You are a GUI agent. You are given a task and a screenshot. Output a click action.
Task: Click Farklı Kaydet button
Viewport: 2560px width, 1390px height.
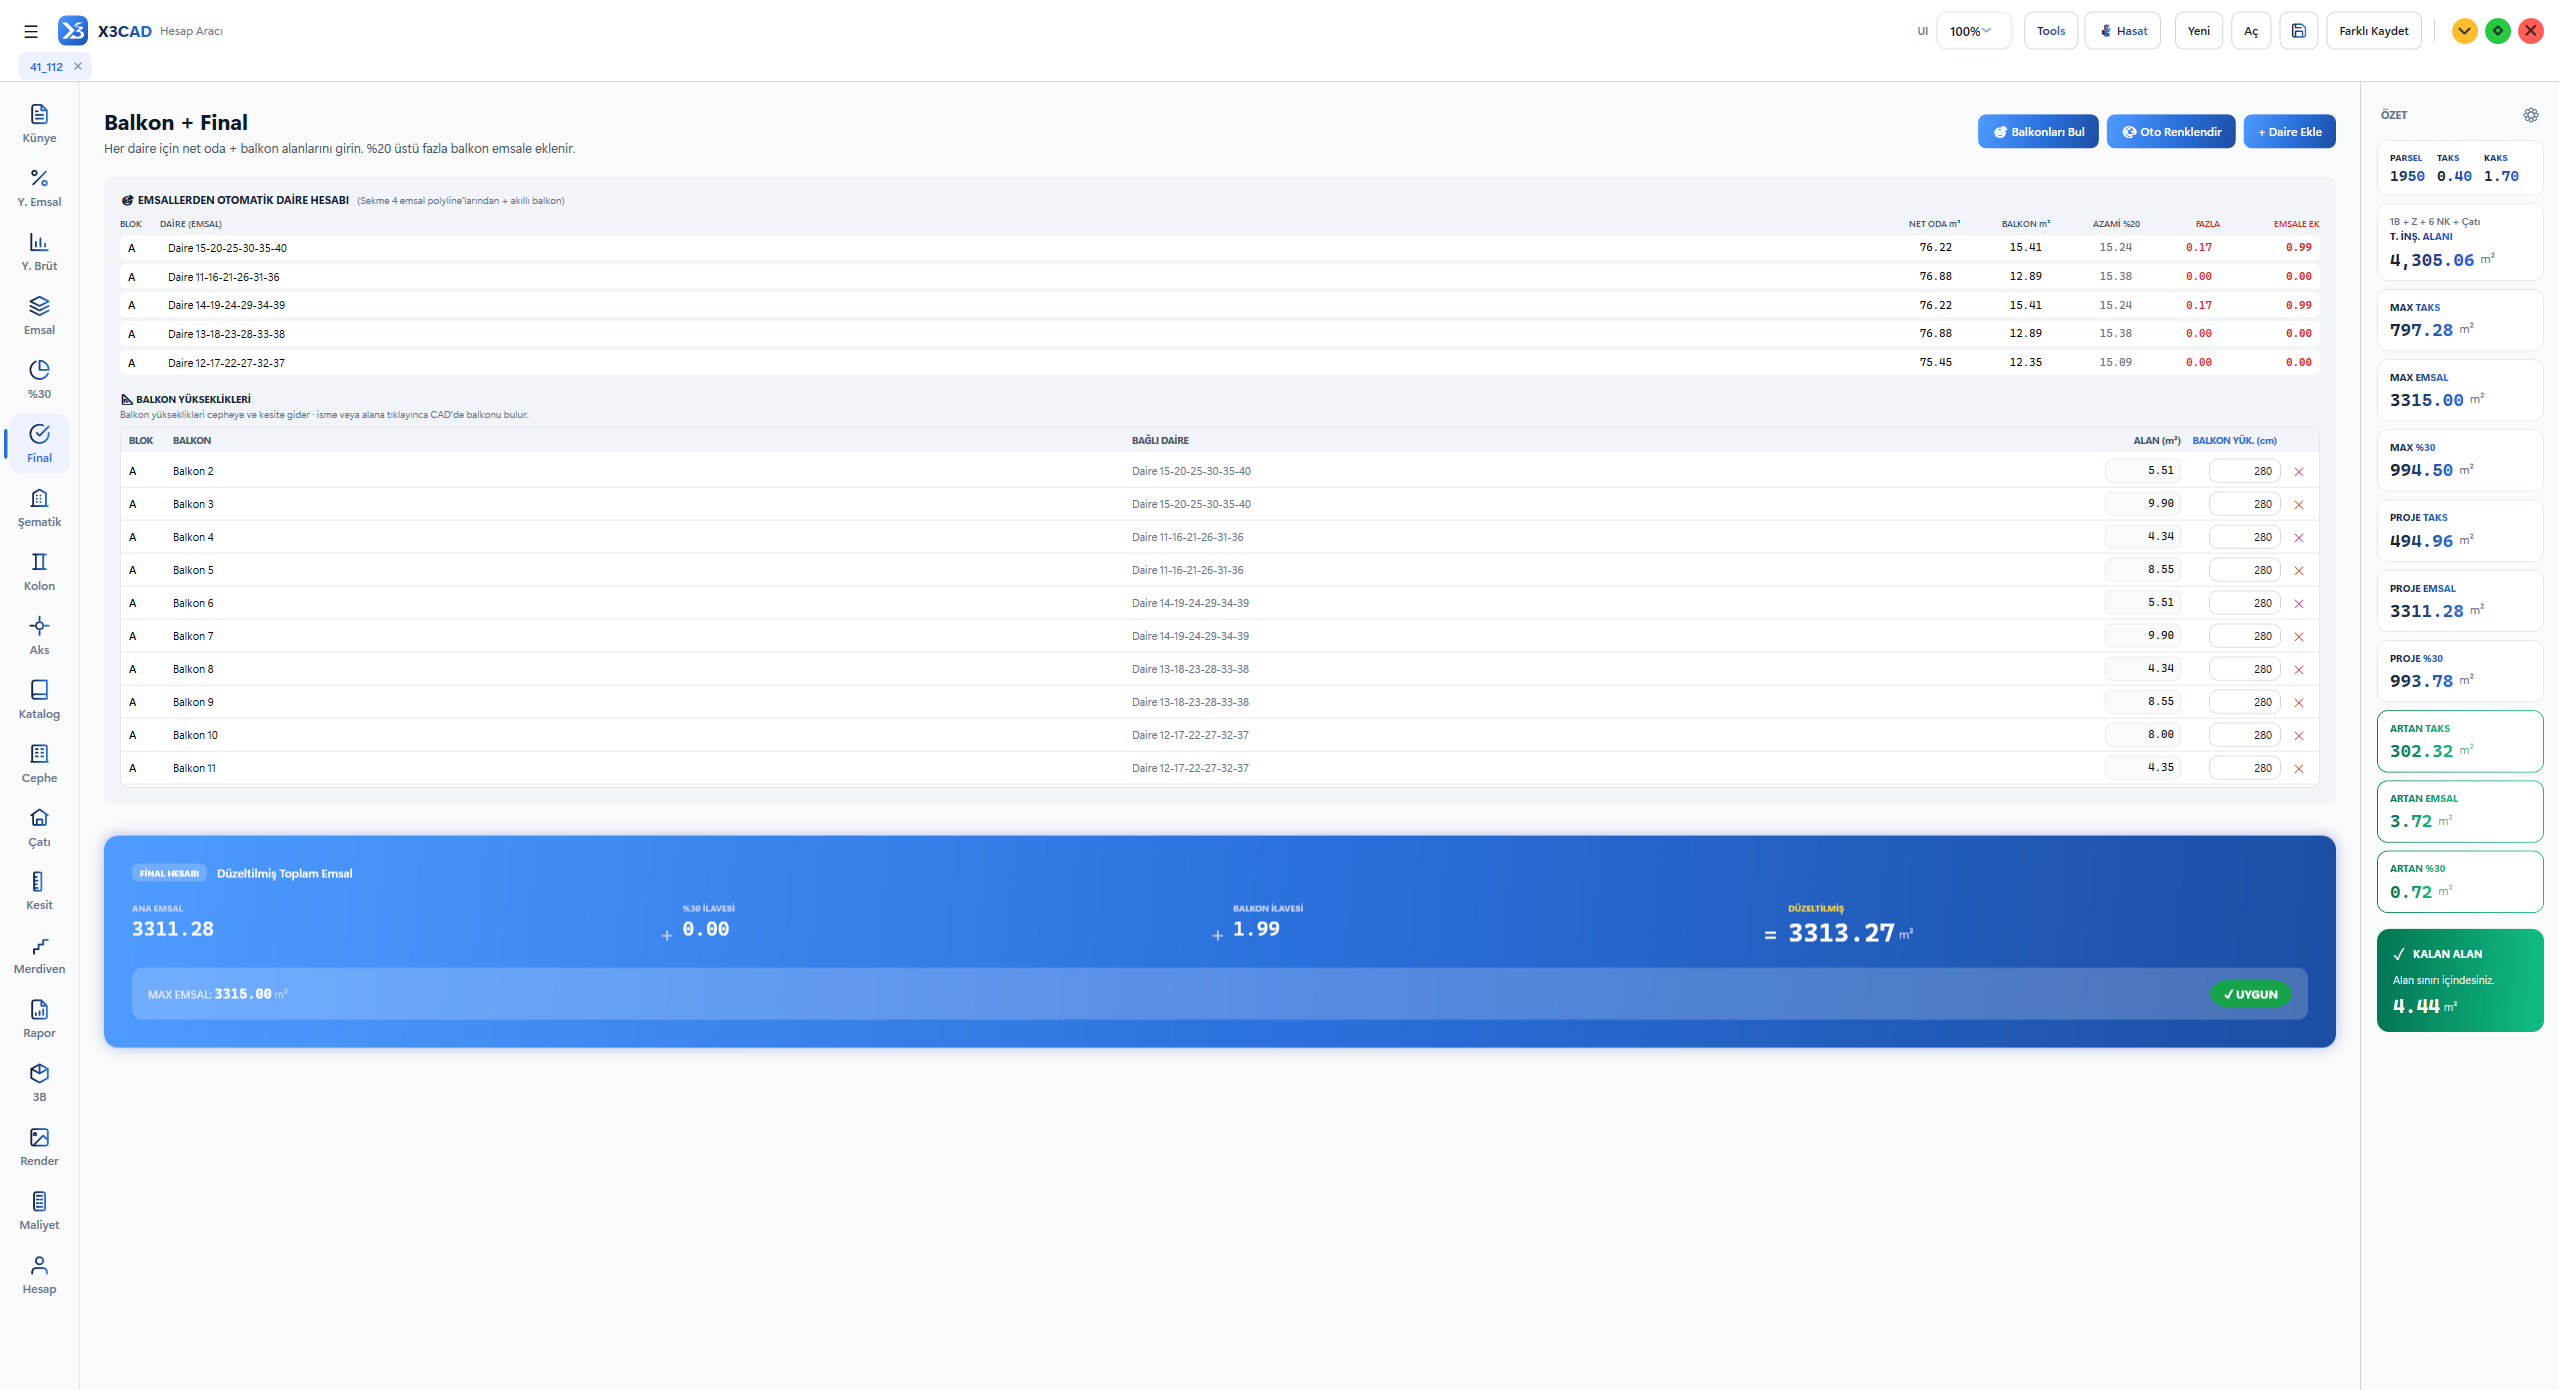coord(2373,31)
